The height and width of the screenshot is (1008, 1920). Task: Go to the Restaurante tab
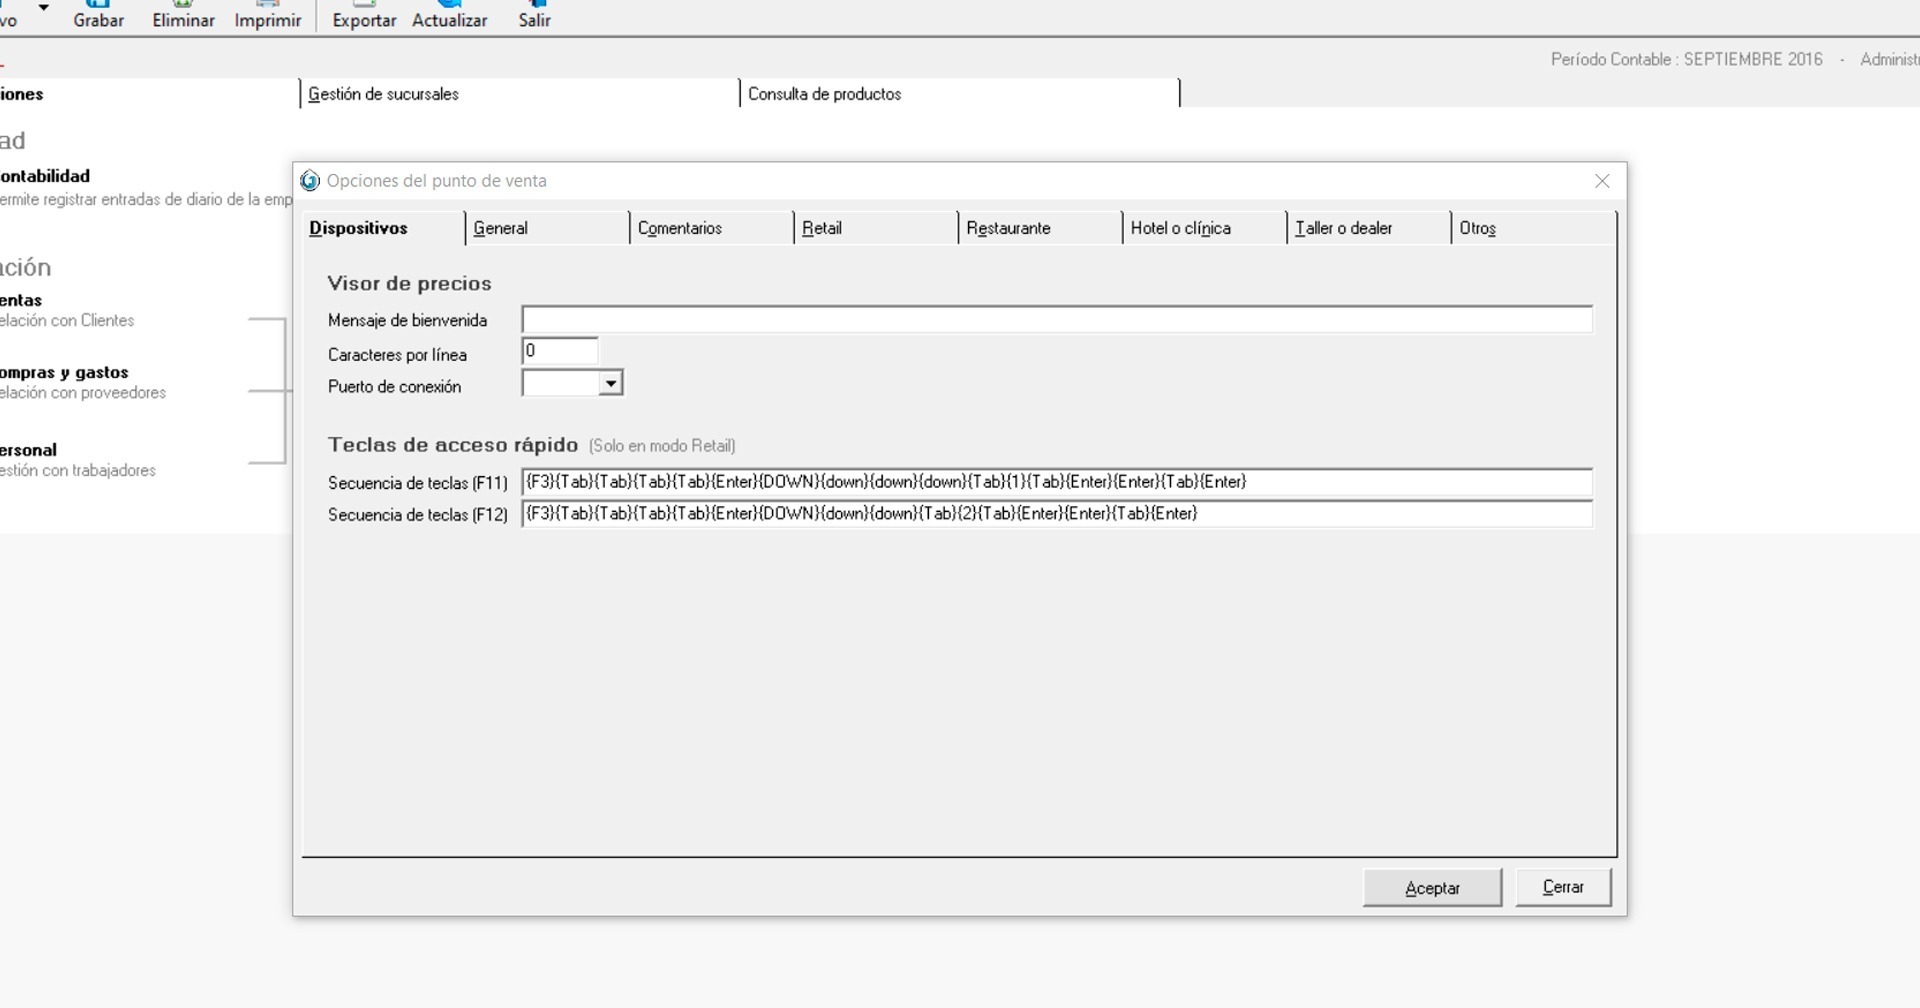coord(1008,228)
